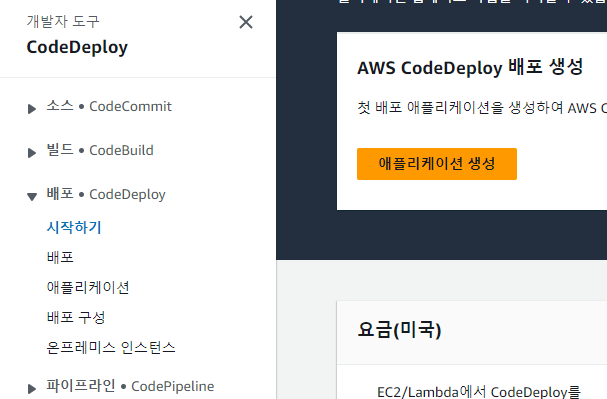Open 소스 • CodeCommit menu item
607x399 pixels.
pos(109,106)
